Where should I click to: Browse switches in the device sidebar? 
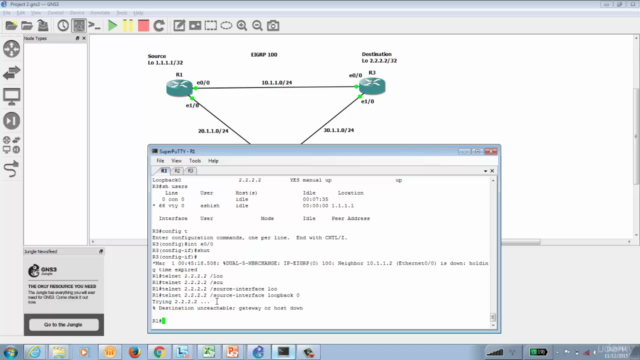(11, 73)
